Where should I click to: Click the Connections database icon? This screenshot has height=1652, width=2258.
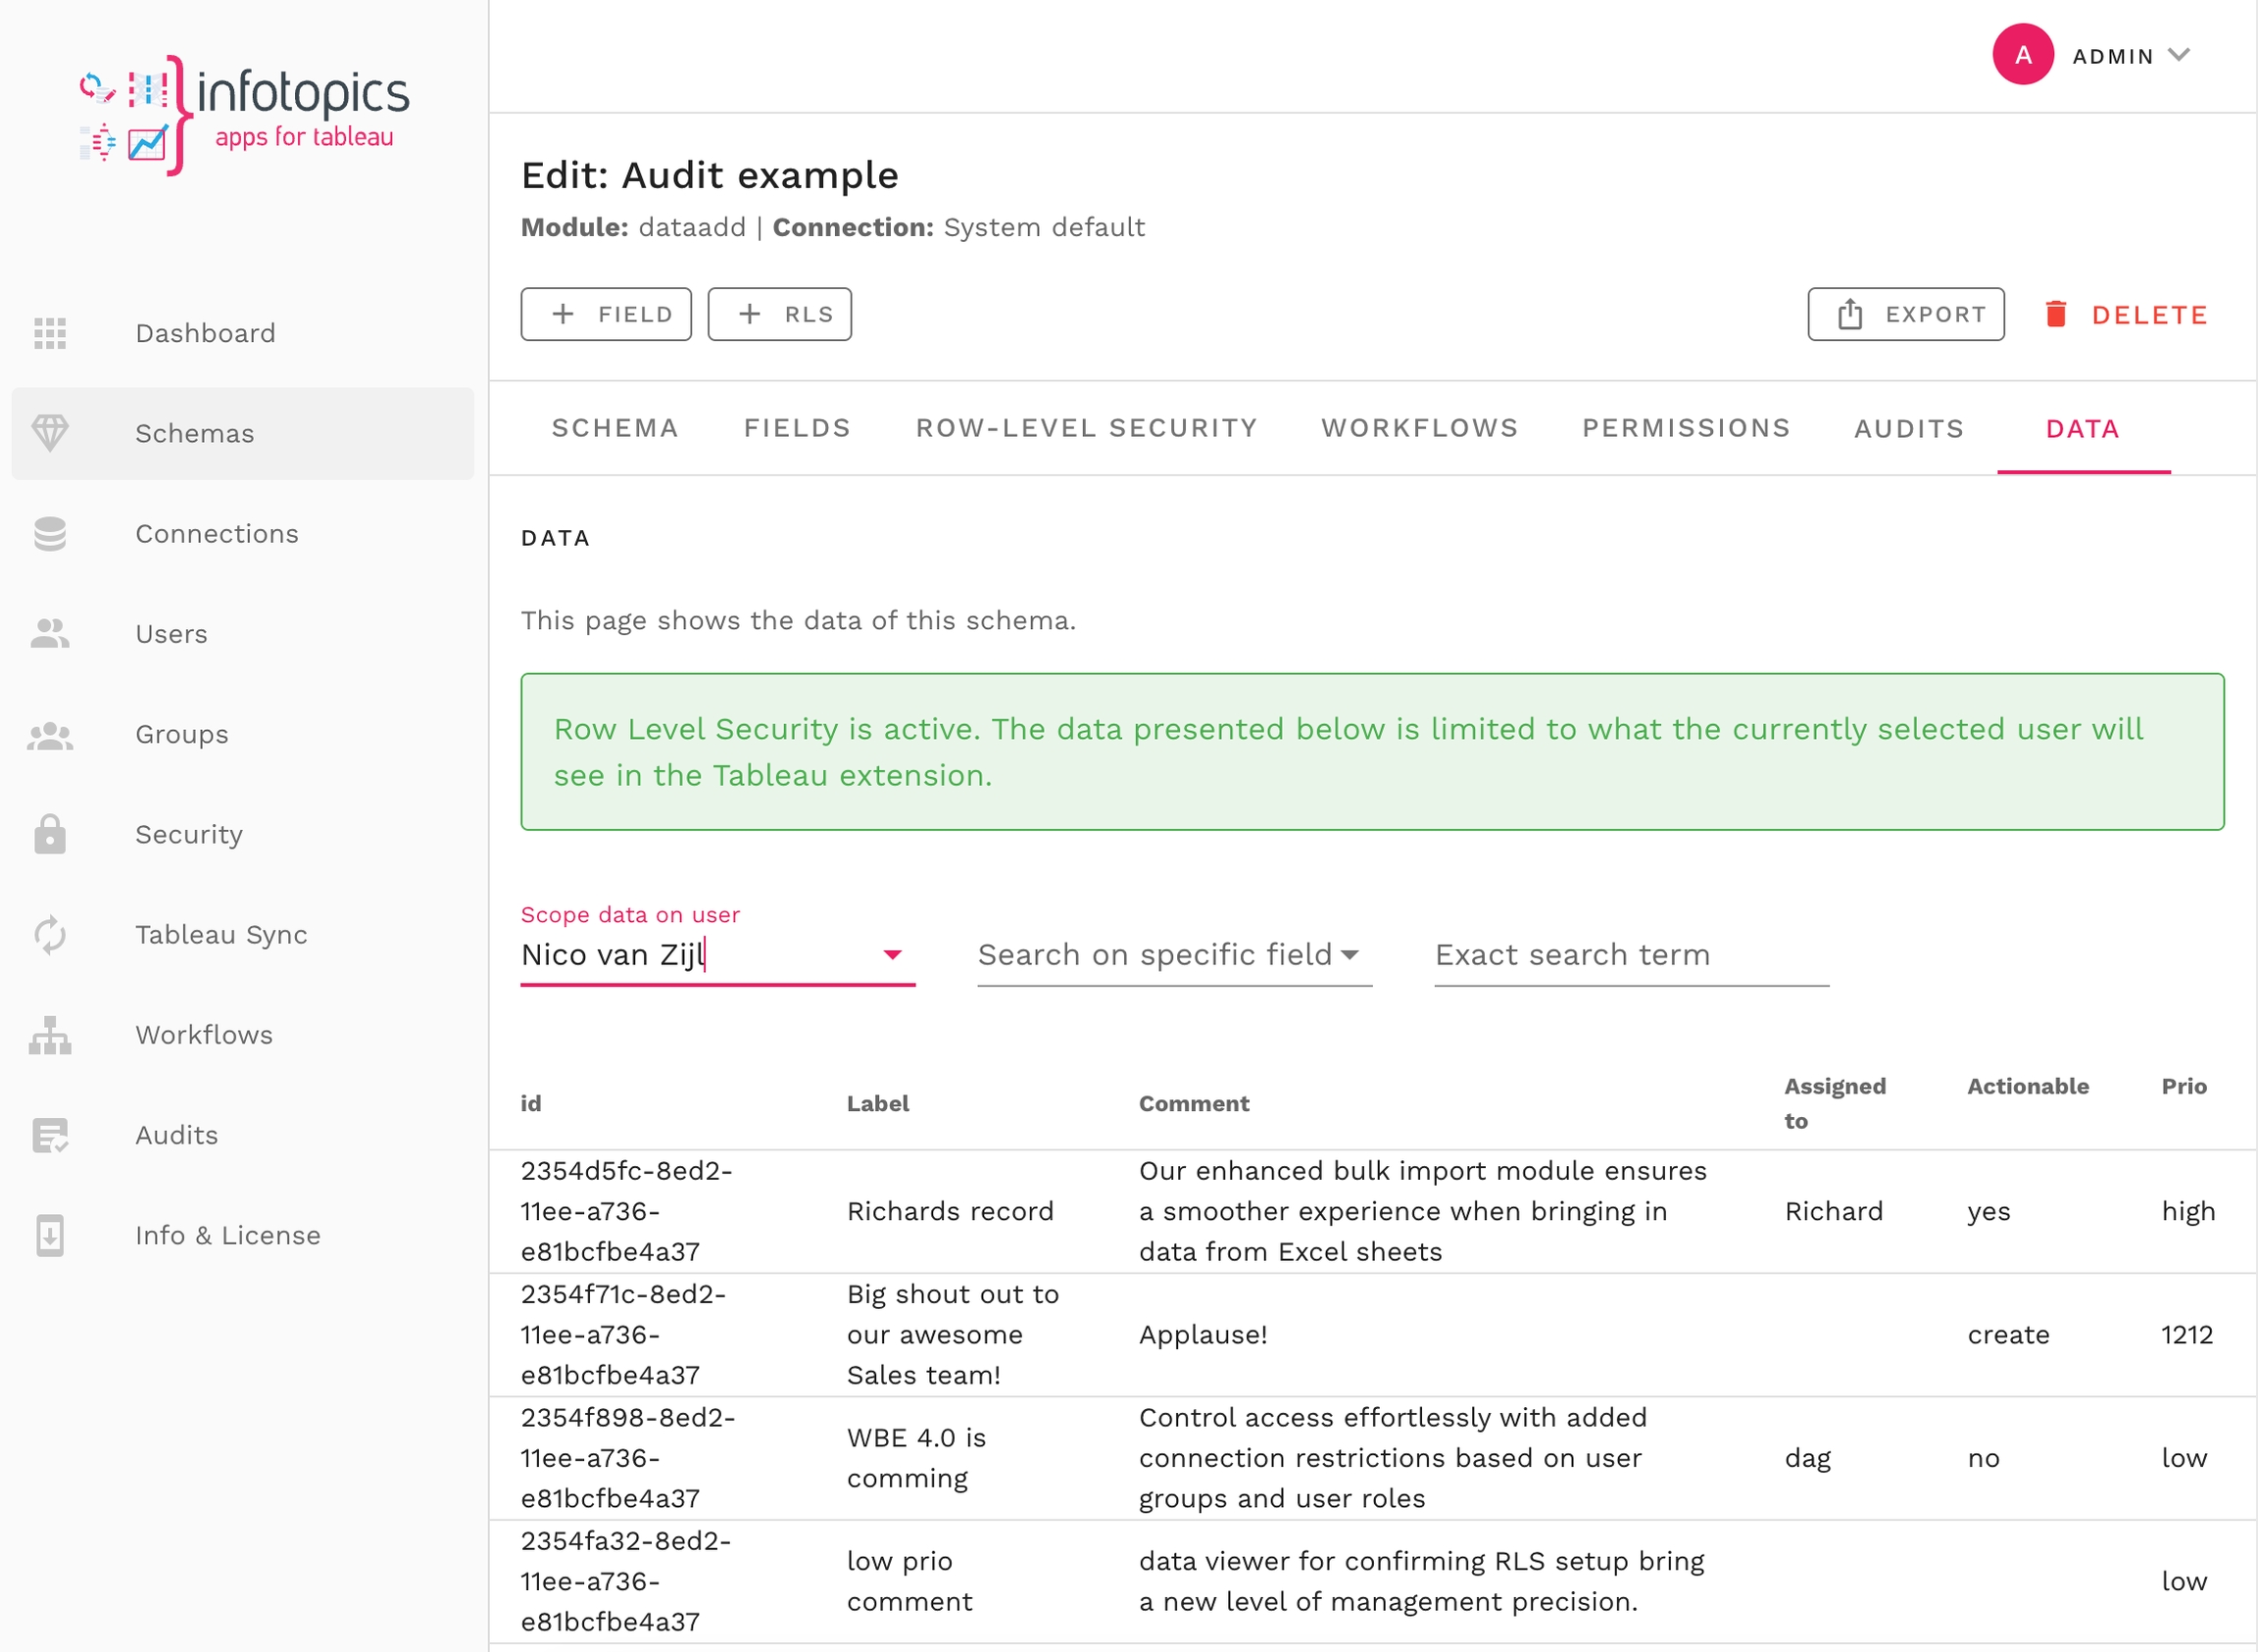click(x=50, y=534)
